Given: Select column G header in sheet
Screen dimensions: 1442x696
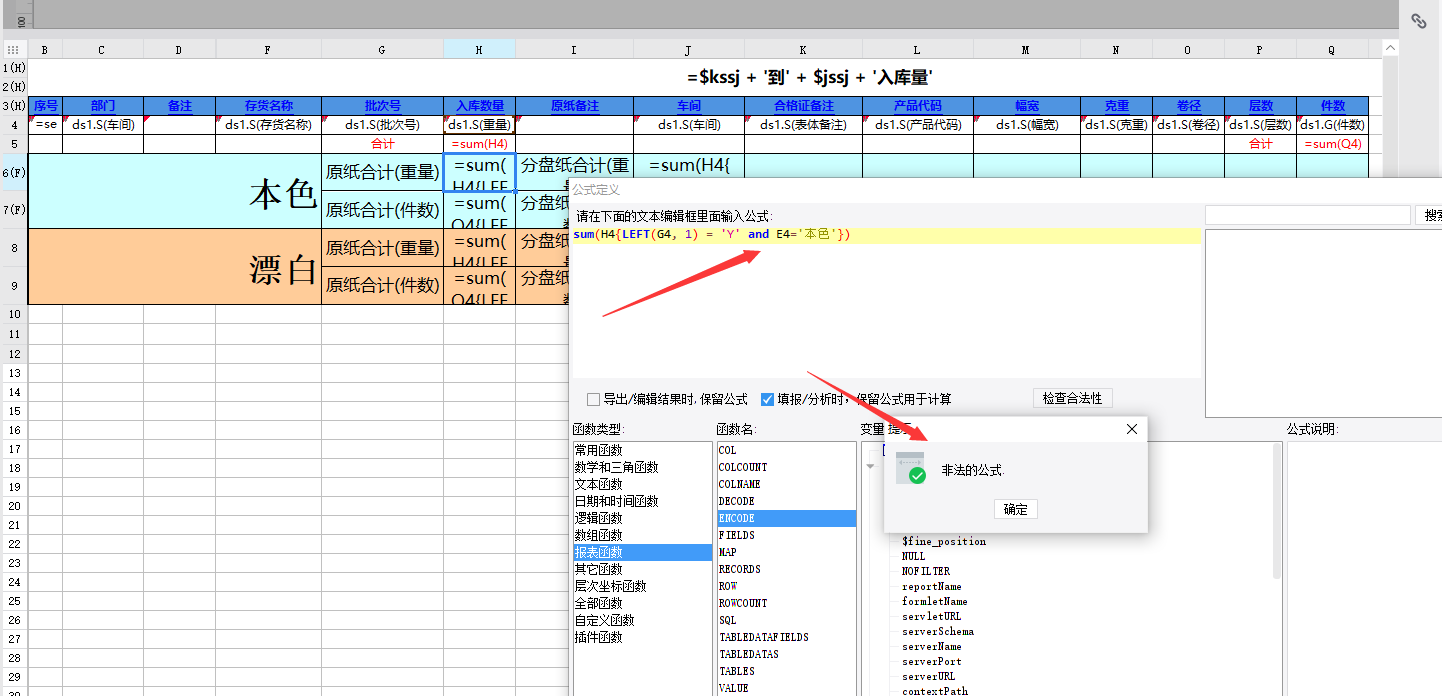Looking at the screenshot, I should (x=382, y=49).
